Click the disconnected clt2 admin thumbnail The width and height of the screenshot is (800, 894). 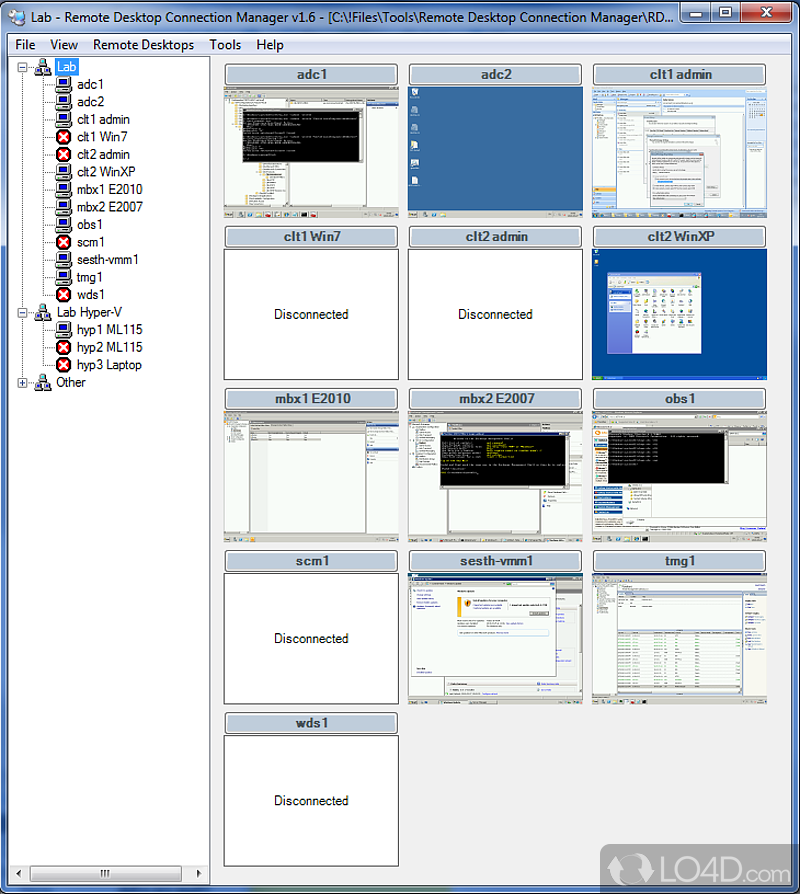click(495, 314)
